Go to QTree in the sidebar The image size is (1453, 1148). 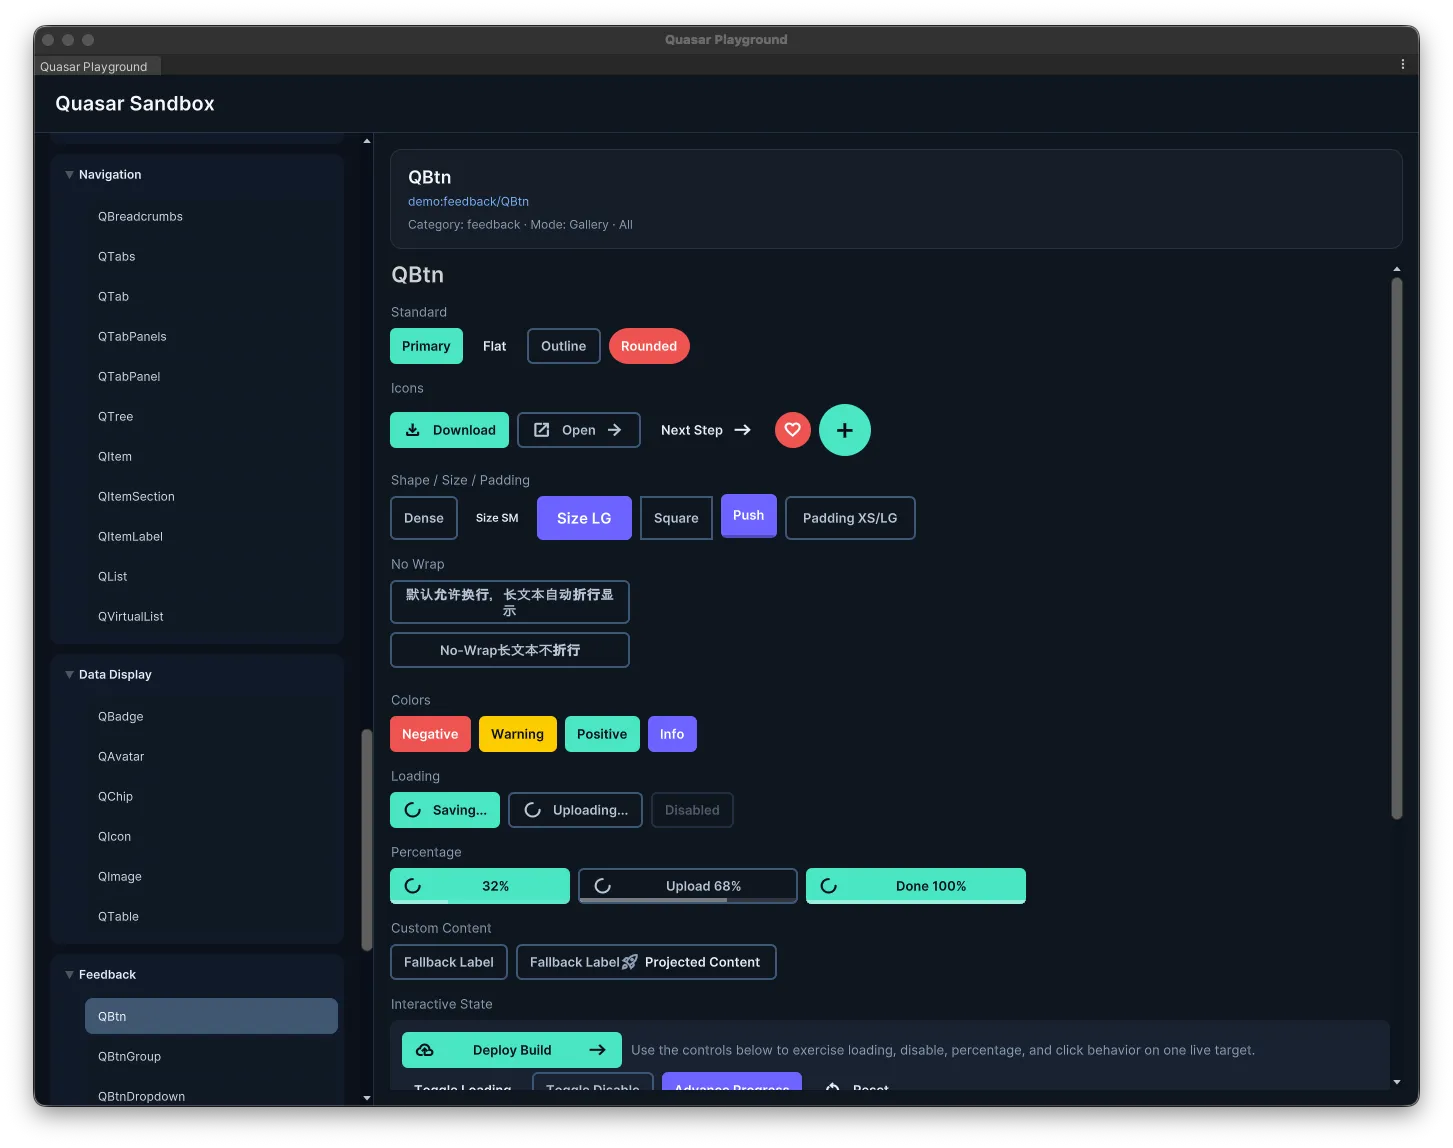click(x=211, y=416)
